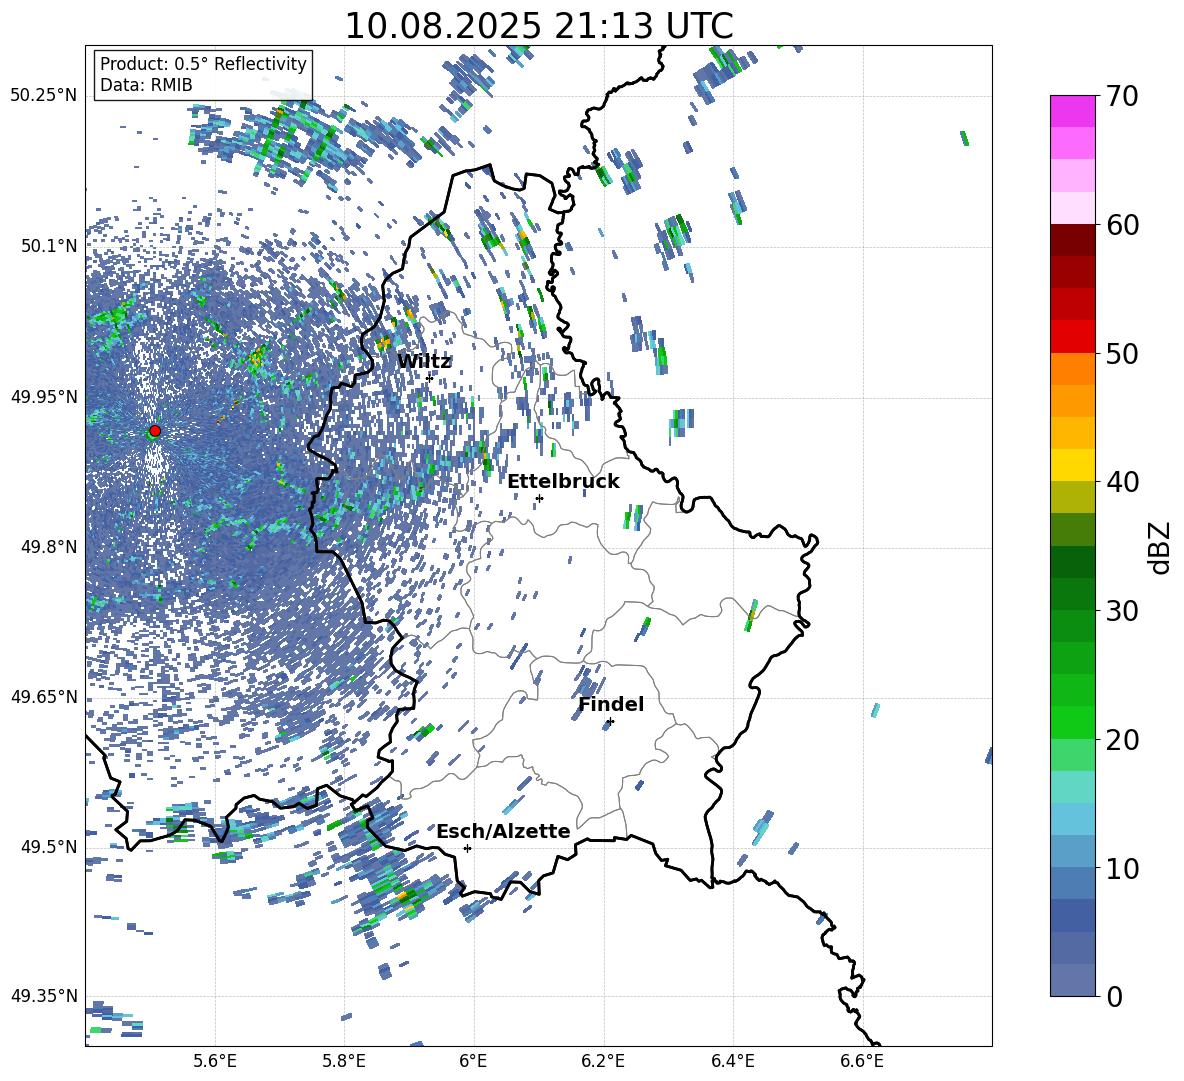Click the 6.4°E longitude label
Image resolution: width=1184 pixels, height=1081 pixels.
pos(732,1061)
